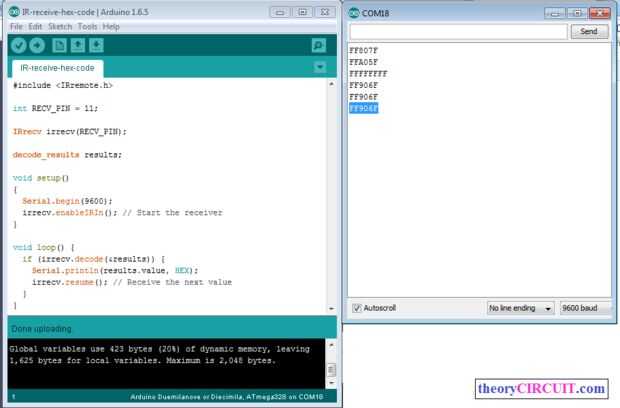The height and width of the screenshot is (408, 620).
Task: Close the COM18 serial monitor window
Action: 599,13
